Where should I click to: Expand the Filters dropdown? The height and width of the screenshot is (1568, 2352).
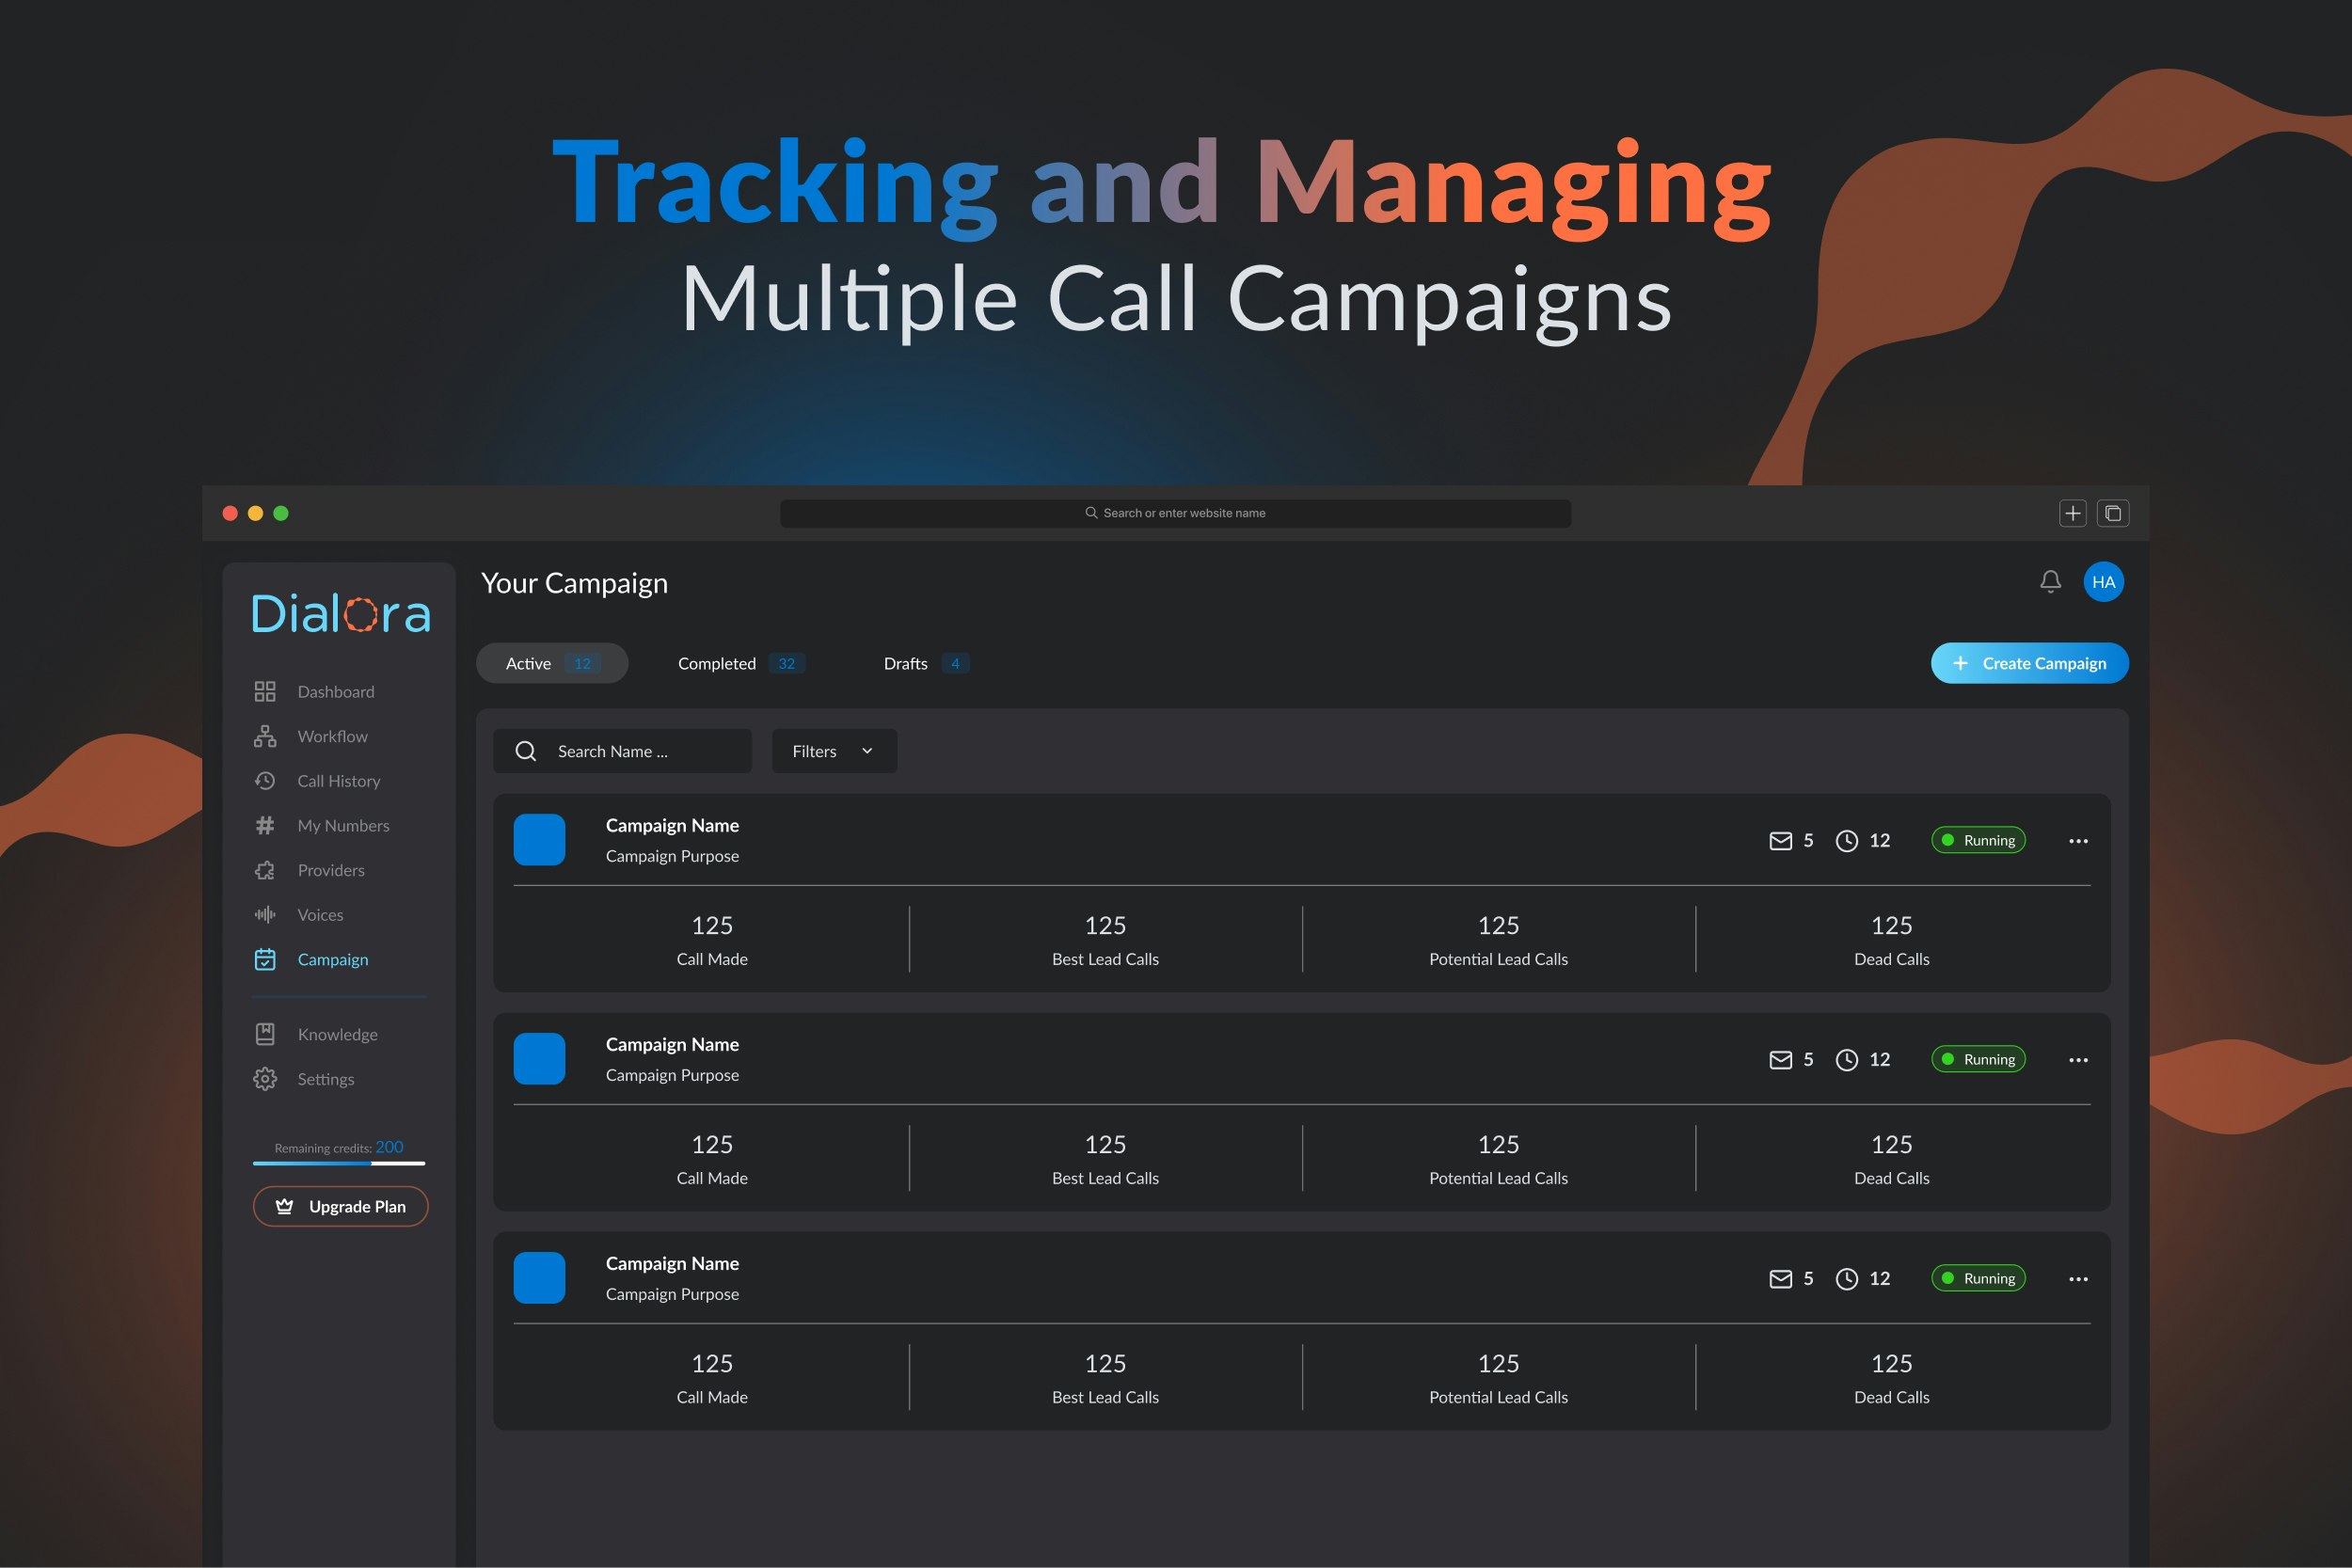coord(834,751)
